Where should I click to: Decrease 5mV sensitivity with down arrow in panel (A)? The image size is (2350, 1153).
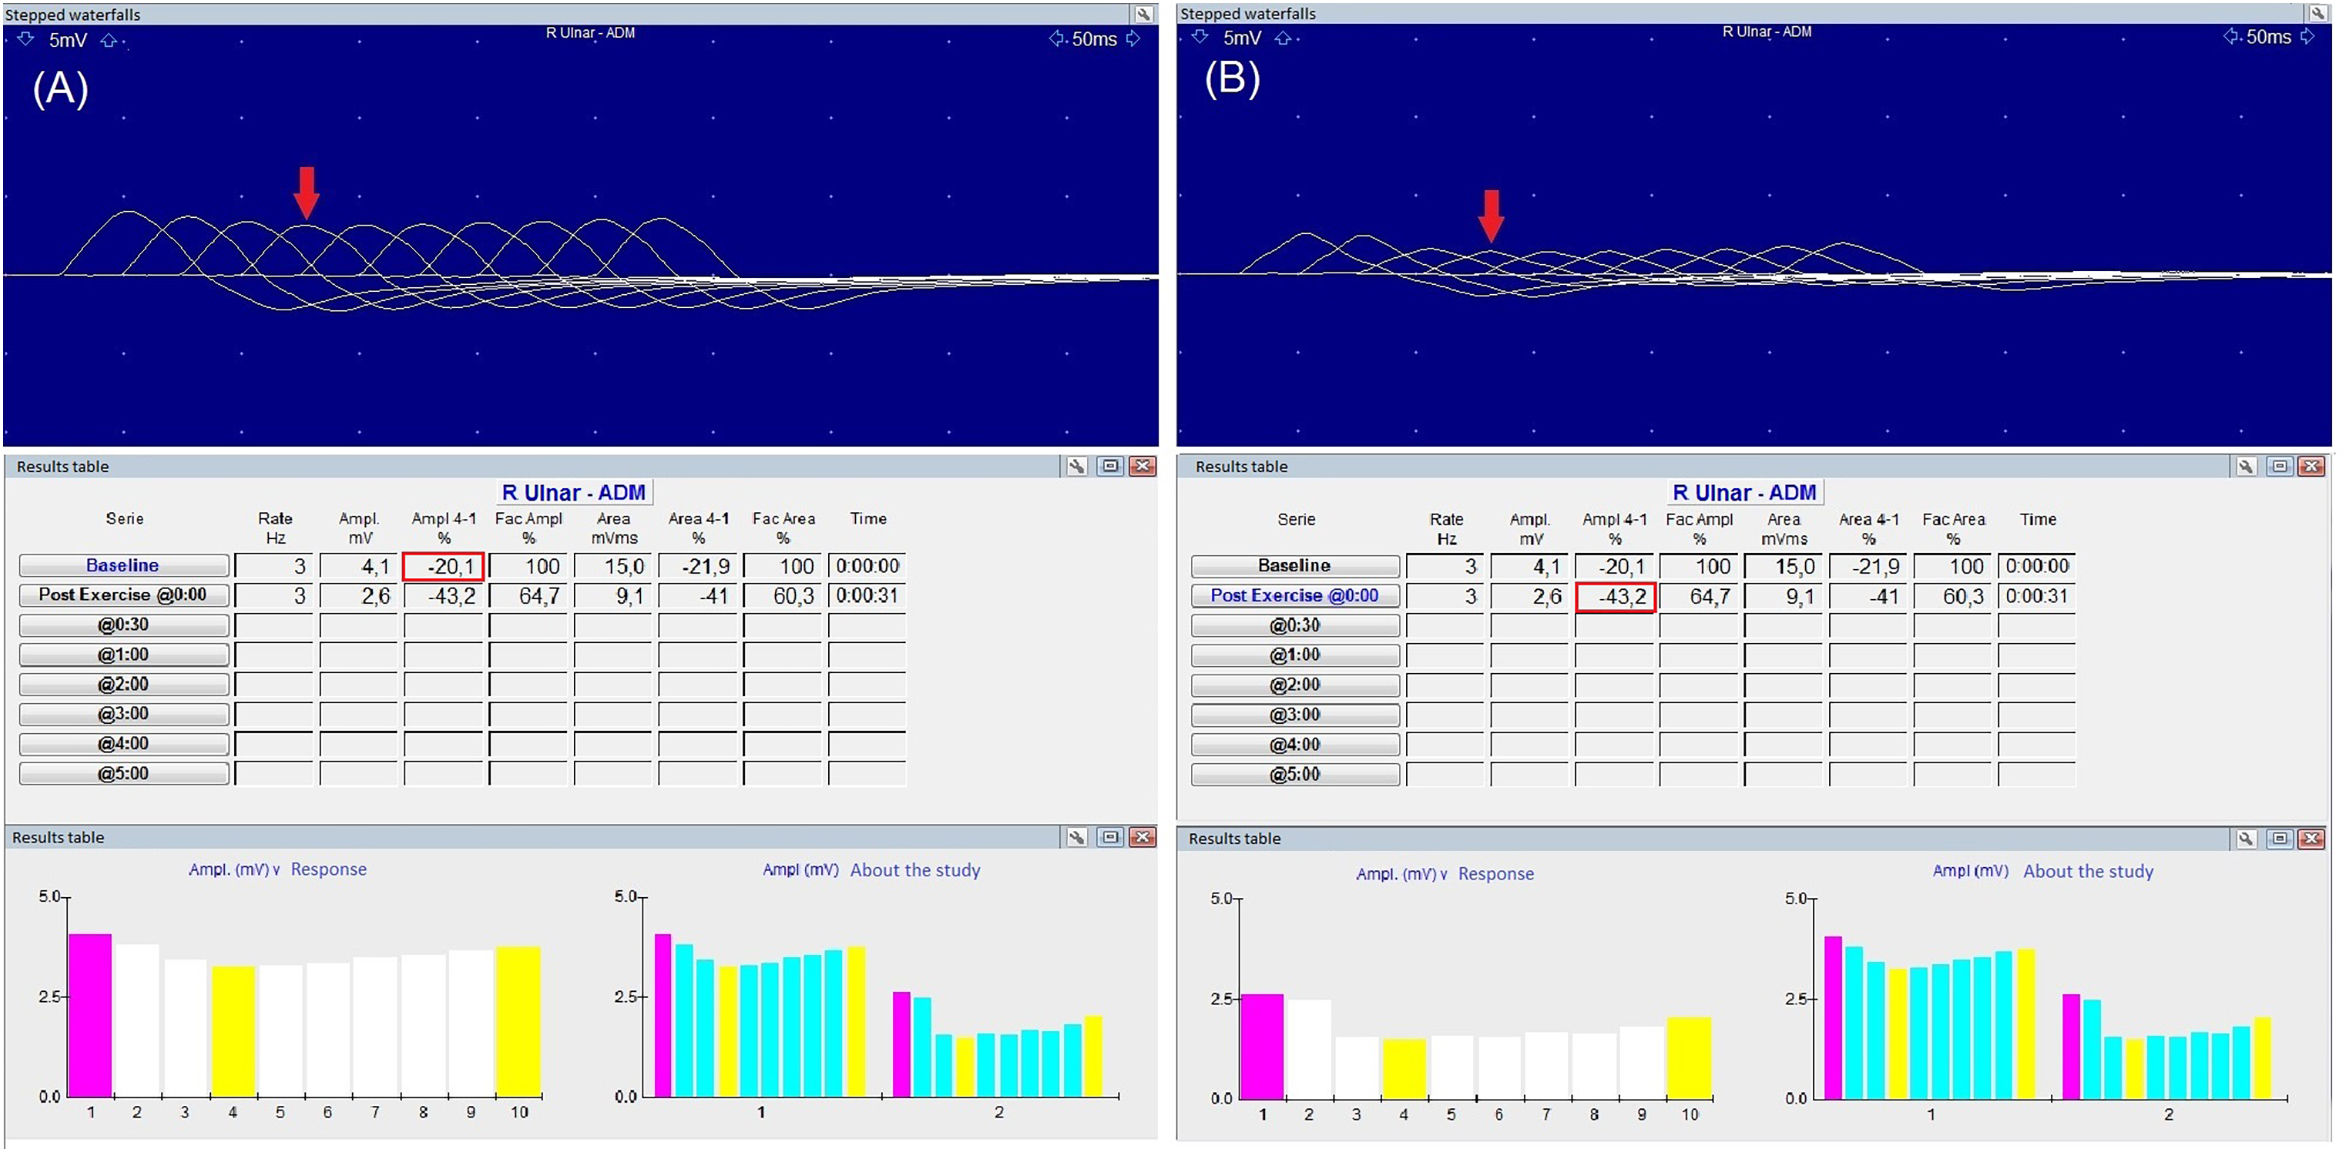pos(26,39)
